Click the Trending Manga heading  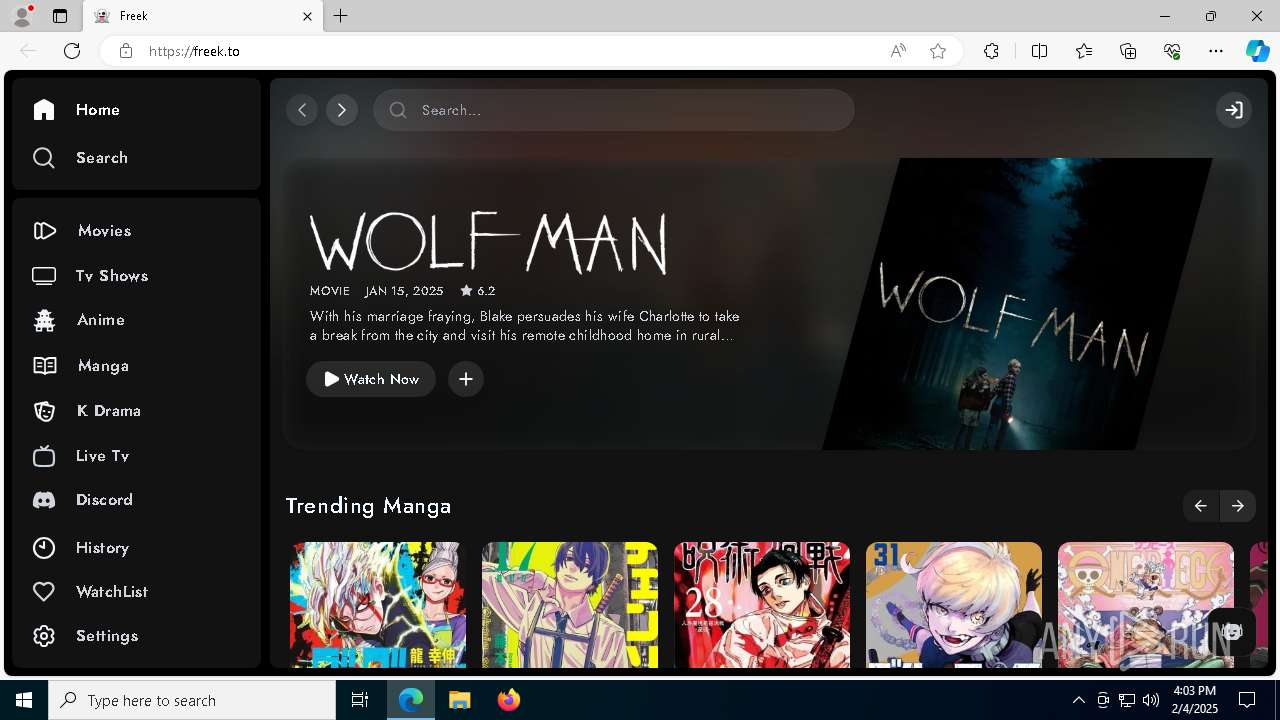(x=368, y=506)
